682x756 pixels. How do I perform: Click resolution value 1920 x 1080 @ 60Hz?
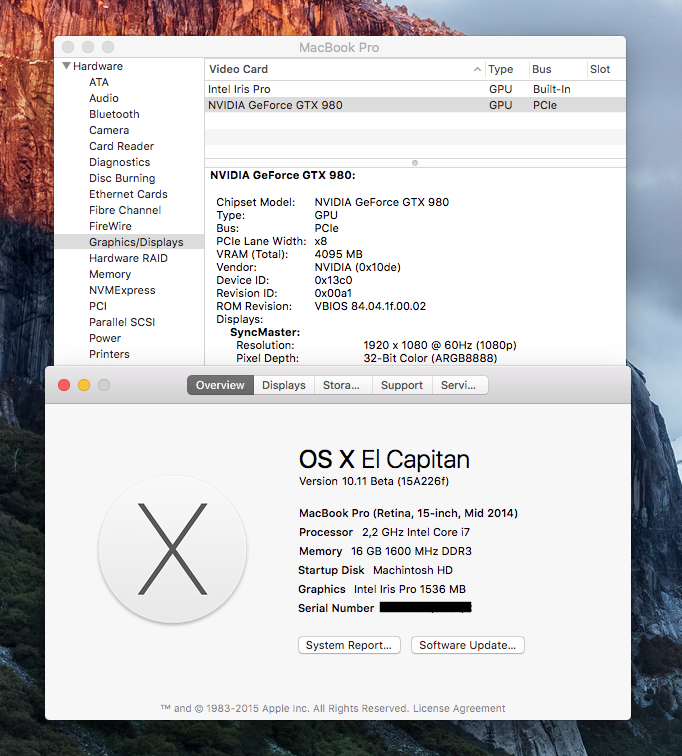click(x=440, y=345)
